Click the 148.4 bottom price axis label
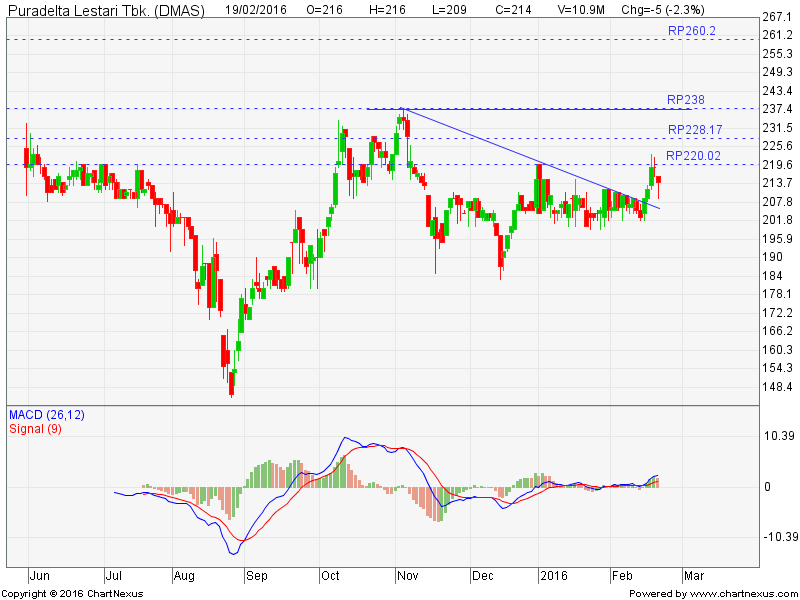This screenshot has height=600, width=800. pos(778,387)
